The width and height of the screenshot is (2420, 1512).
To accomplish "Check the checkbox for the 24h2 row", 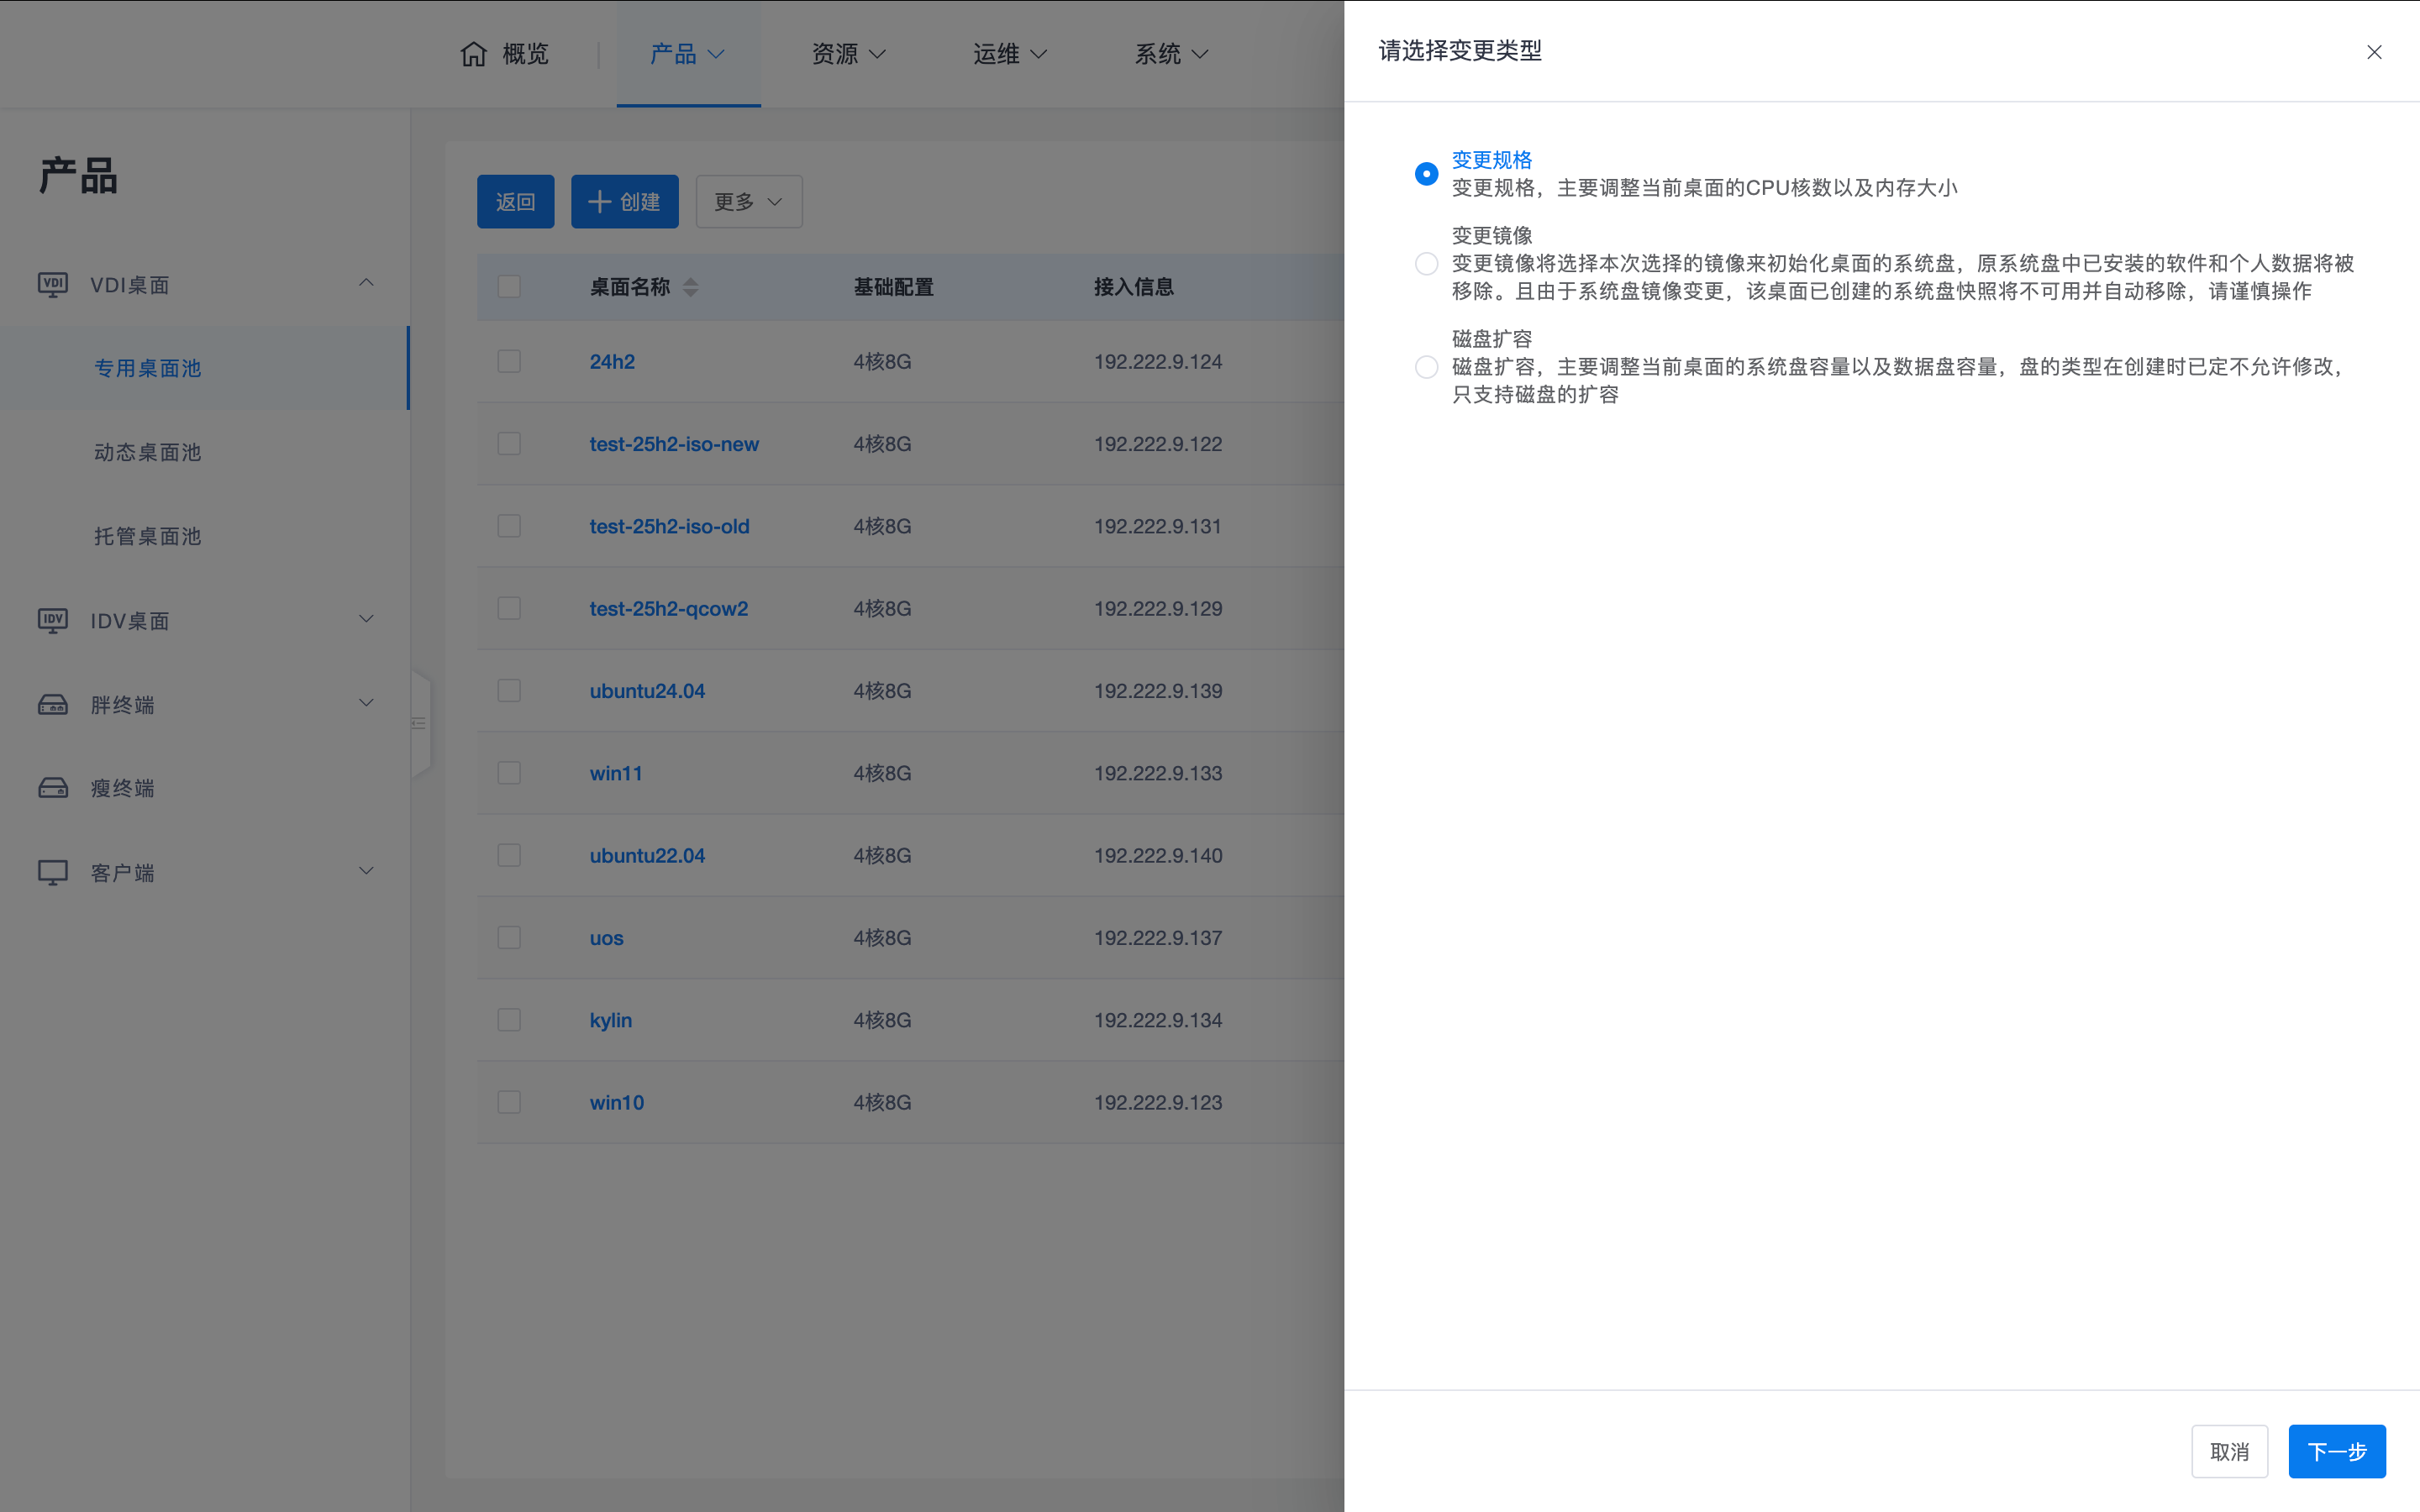I will click(x=509, y=361).
